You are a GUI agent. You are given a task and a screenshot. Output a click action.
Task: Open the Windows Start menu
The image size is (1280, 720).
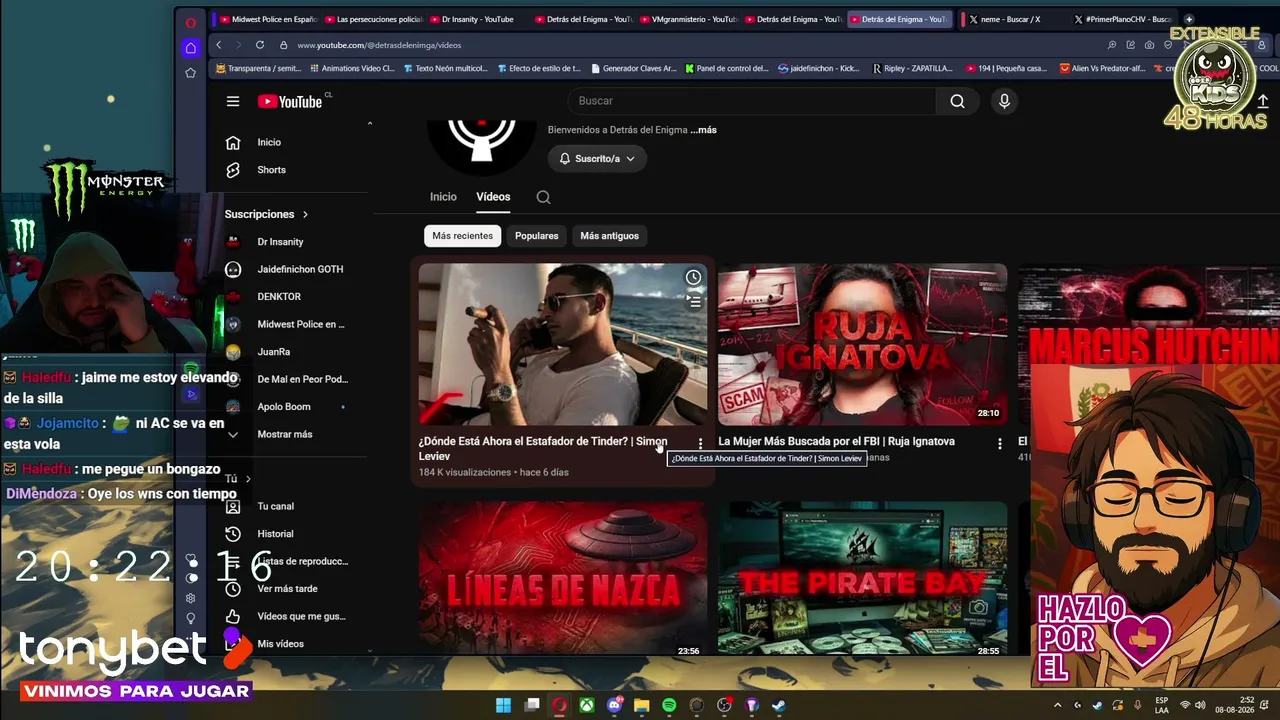pos(504,705)
